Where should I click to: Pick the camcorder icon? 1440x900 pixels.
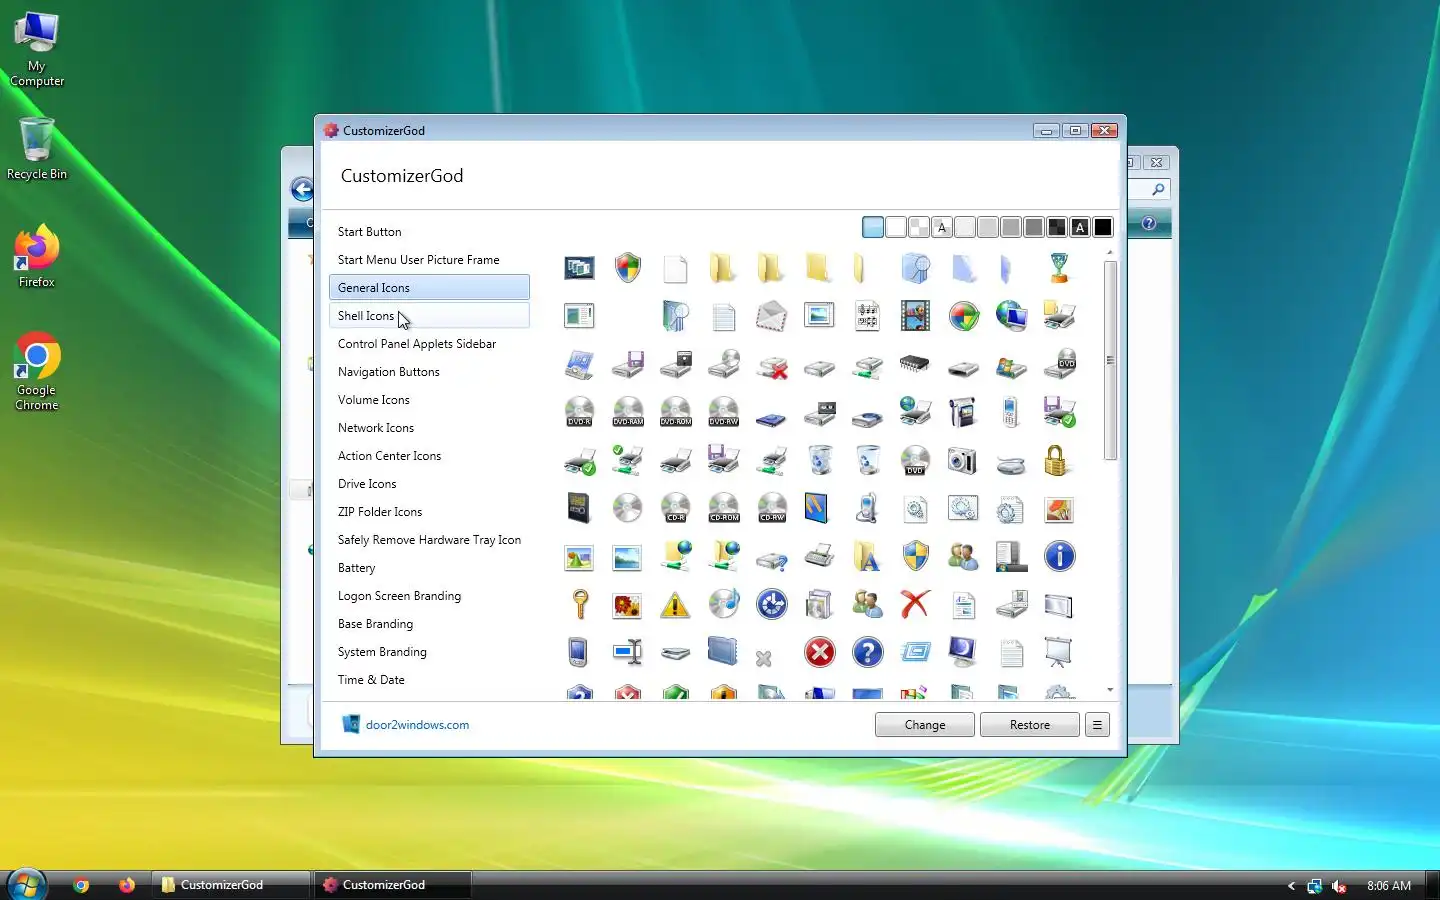(963, 412)
